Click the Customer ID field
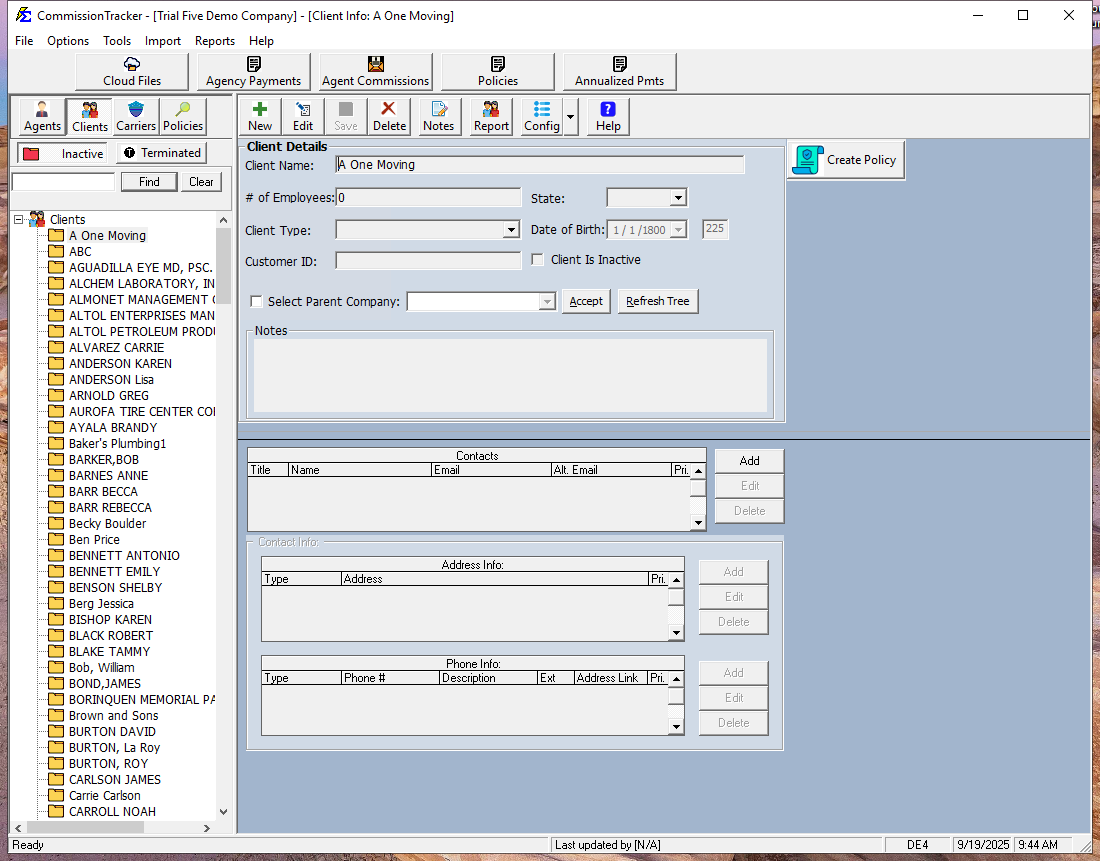 [x=428, y=261]
